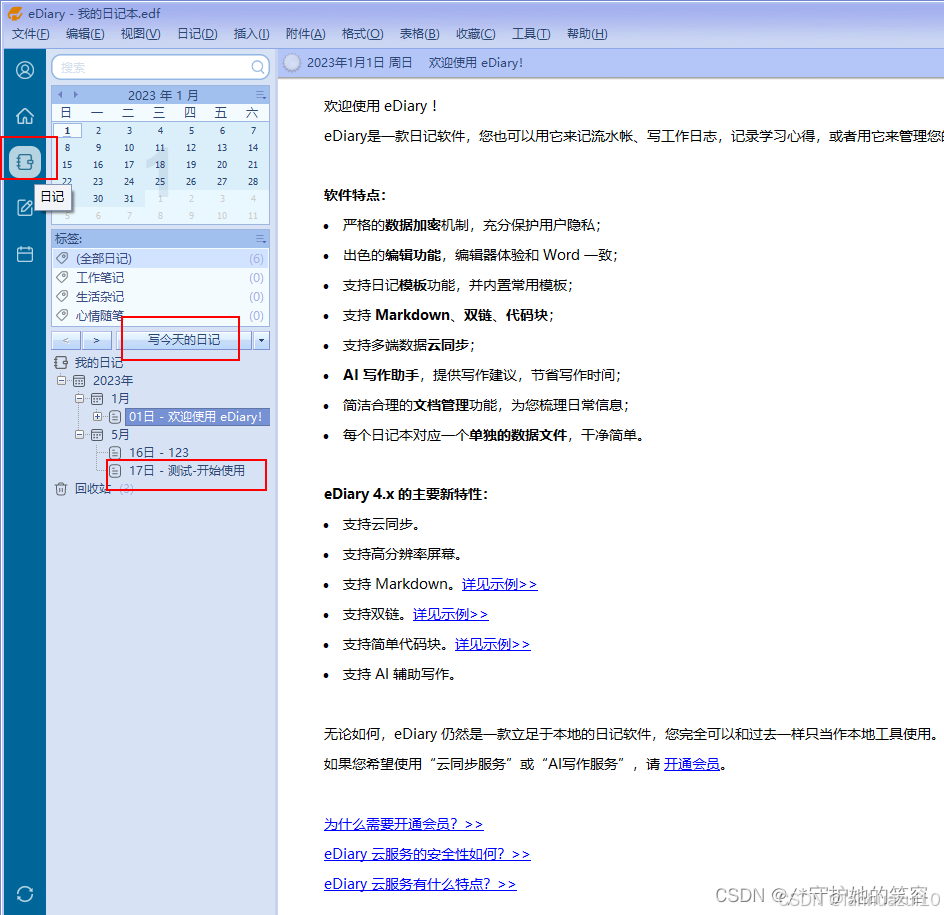Open the calendar panel options menu icon
The image size is (944, 915).
point(260,95)
